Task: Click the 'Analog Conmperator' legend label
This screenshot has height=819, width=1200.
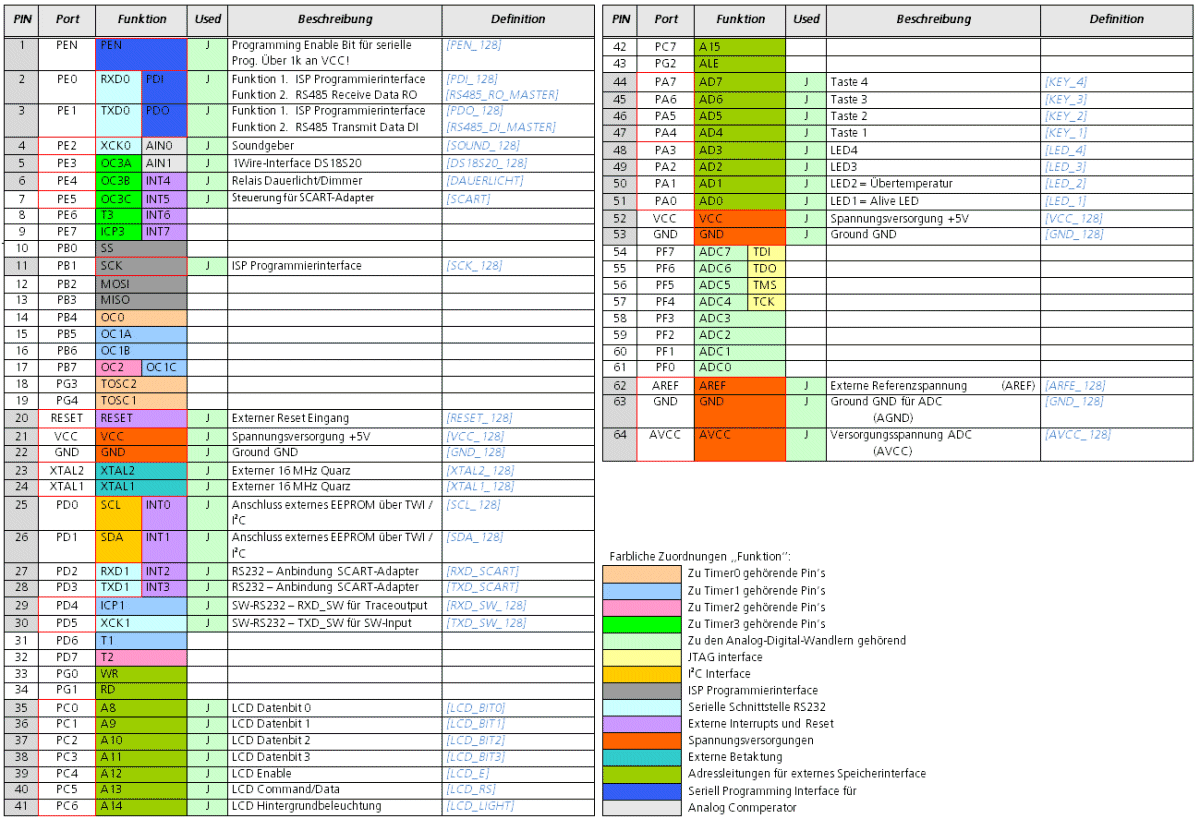Action: (x=742, y=807)
